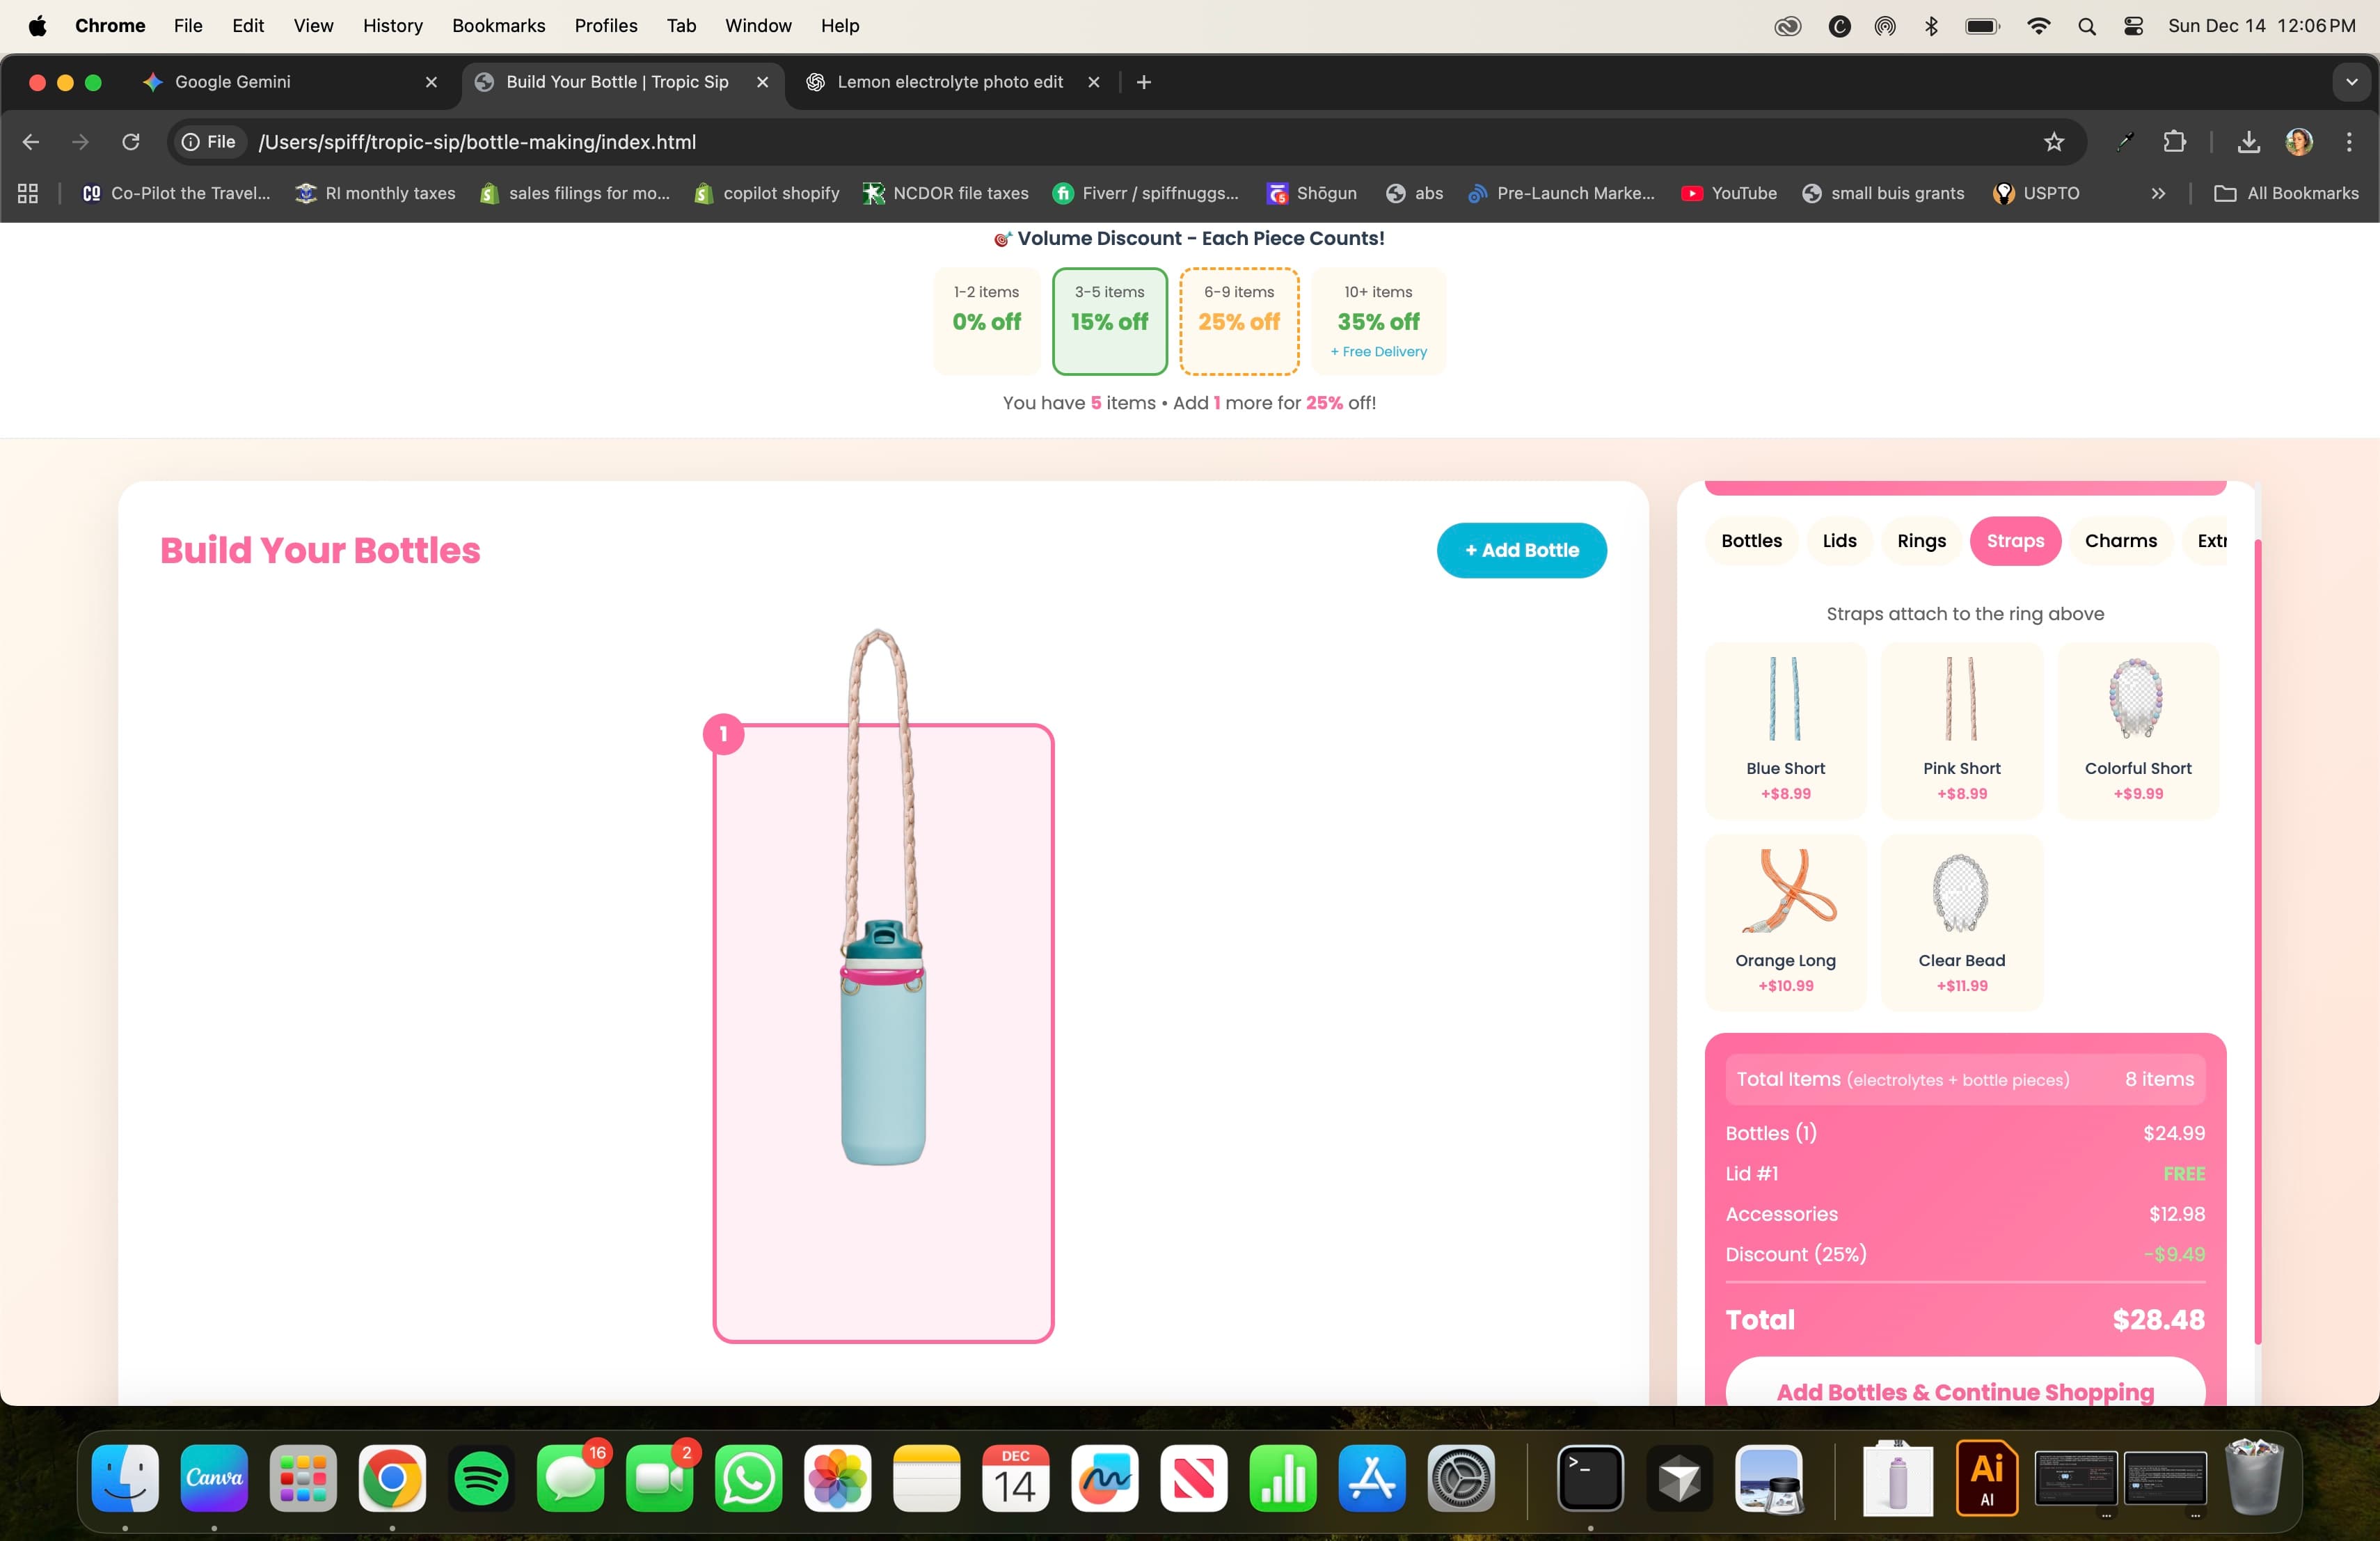Viewport: 2380px width, 1541px height.
Task: Click the eyedropper extension icon in the toolbar
Action: [x=2124, y=142]
